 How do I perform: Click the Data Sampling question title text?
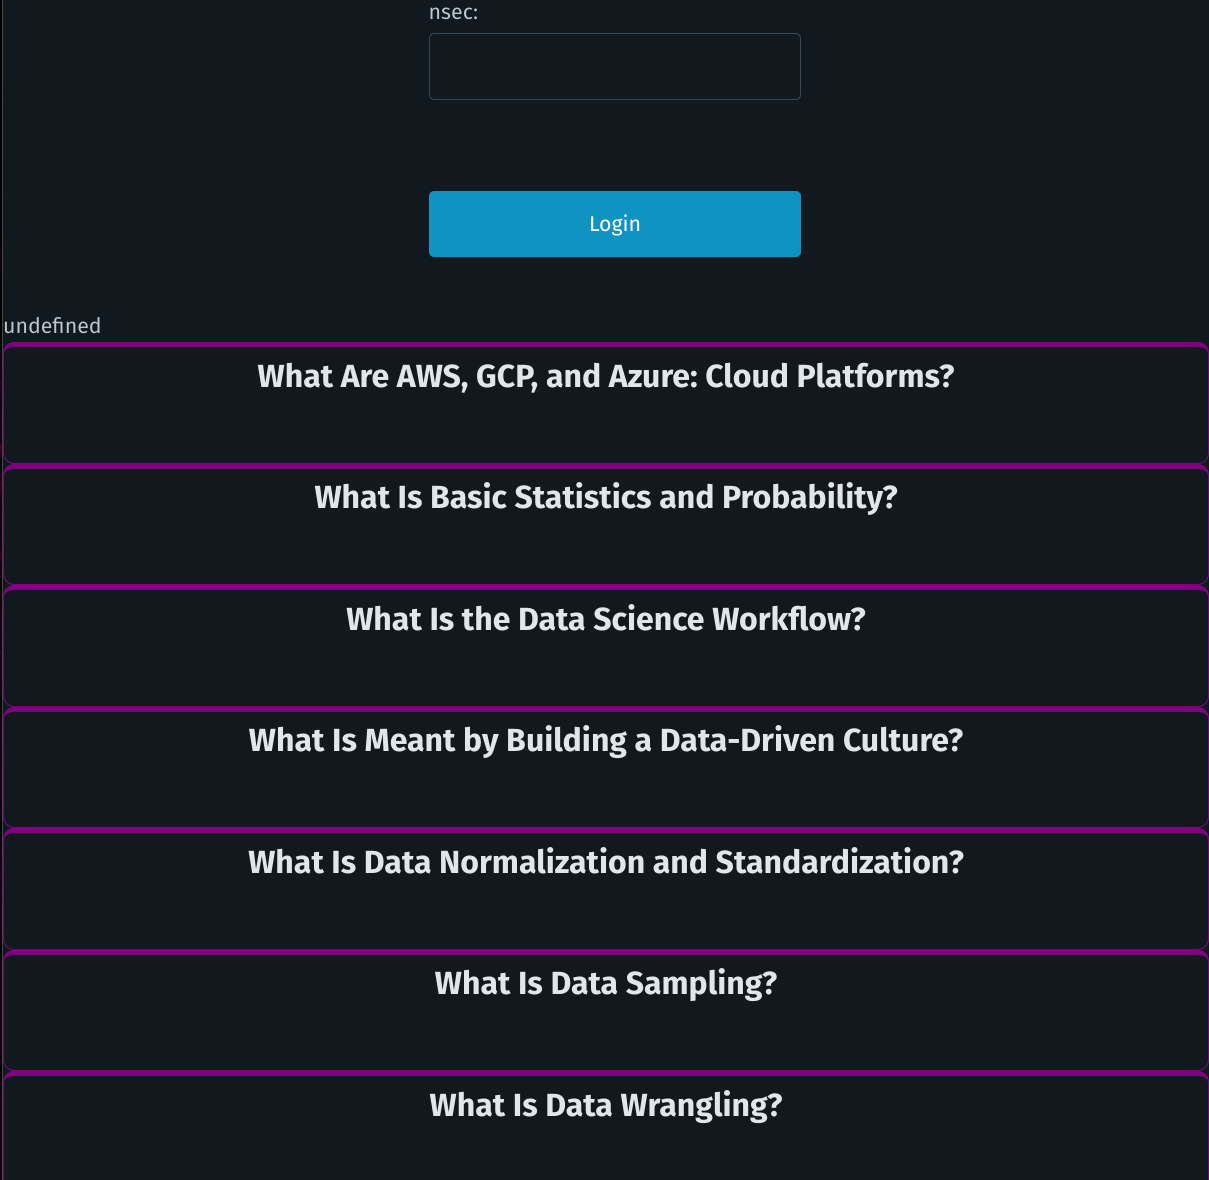[x=605, y=983]
